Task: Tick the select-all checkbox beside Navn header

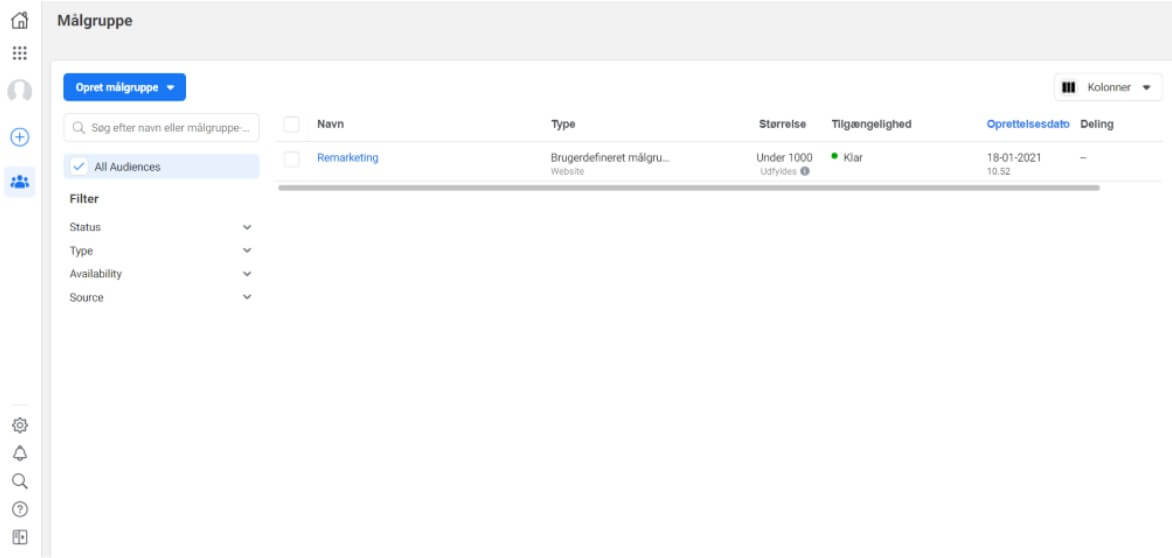Action: 292,125
